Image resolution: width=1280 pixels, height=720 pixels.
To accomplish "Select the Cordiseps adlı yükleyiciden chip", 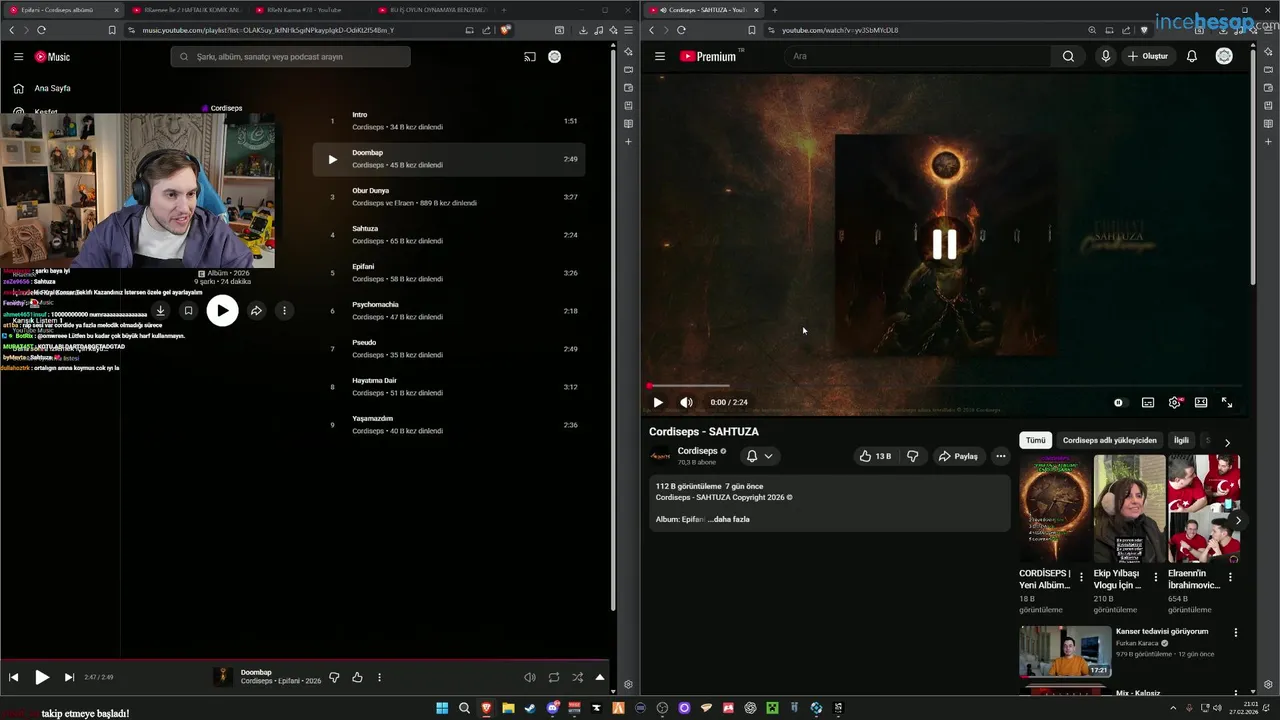I will [1109, 440].
